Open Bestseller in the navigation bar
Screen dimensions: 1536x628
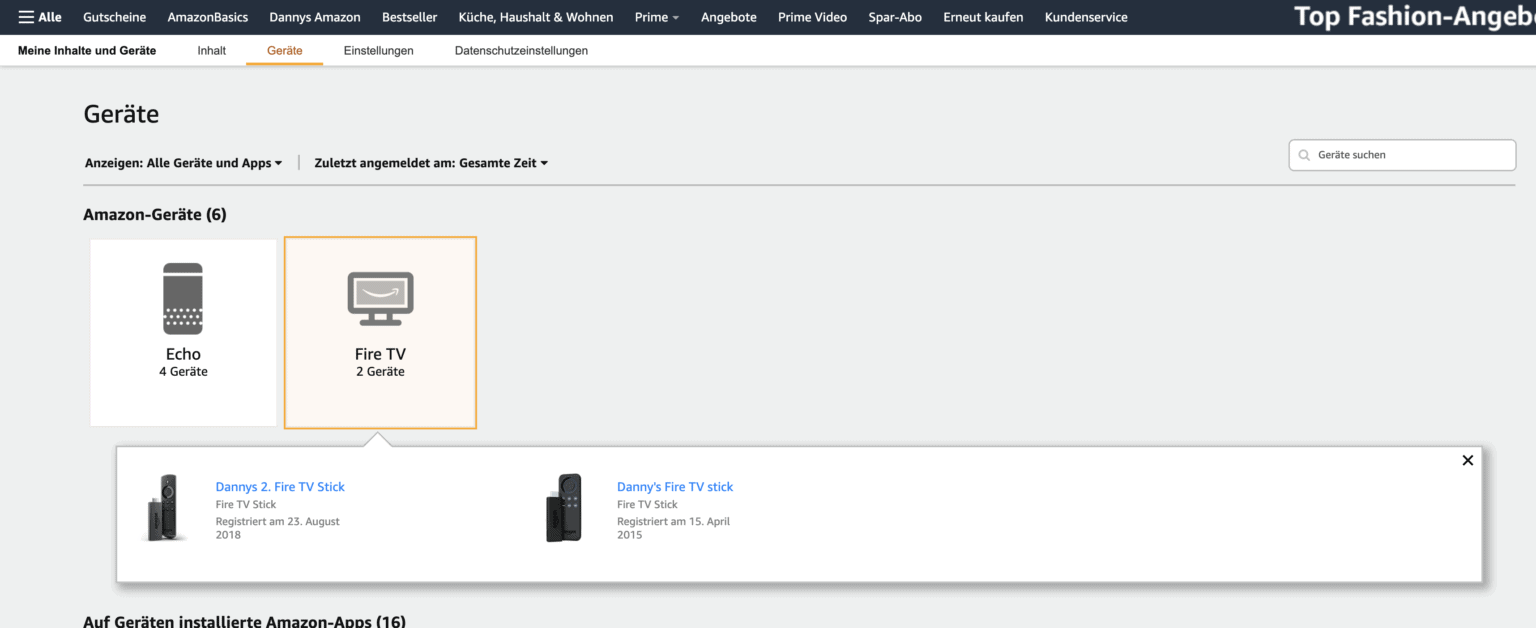tap(410, 17)
